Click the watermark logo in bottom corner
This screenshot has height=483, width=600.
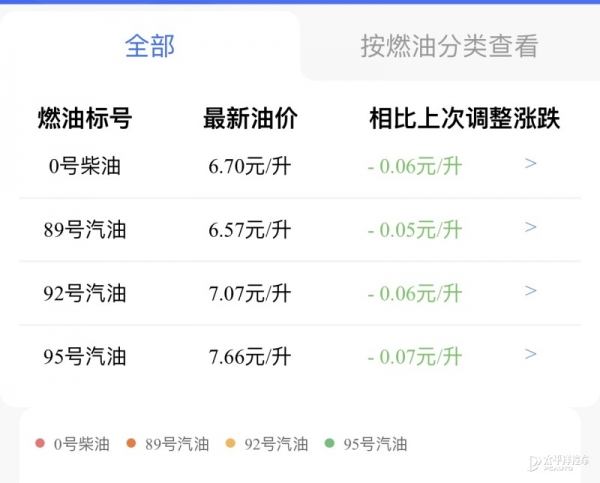click(558, 463)
